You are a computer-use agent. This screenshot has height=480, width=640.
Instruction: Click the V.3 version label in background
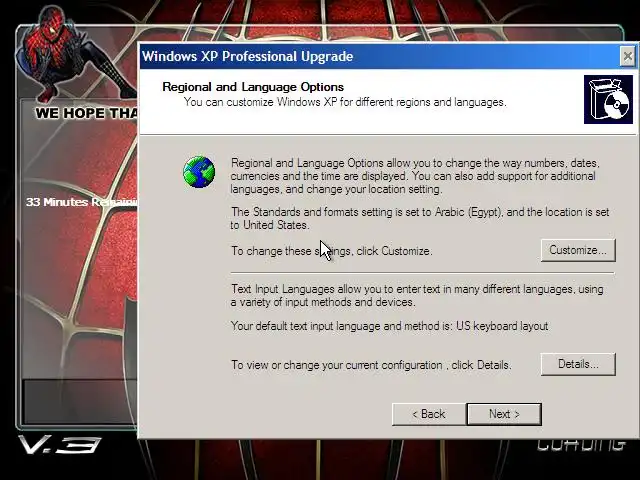pos(59,445)
